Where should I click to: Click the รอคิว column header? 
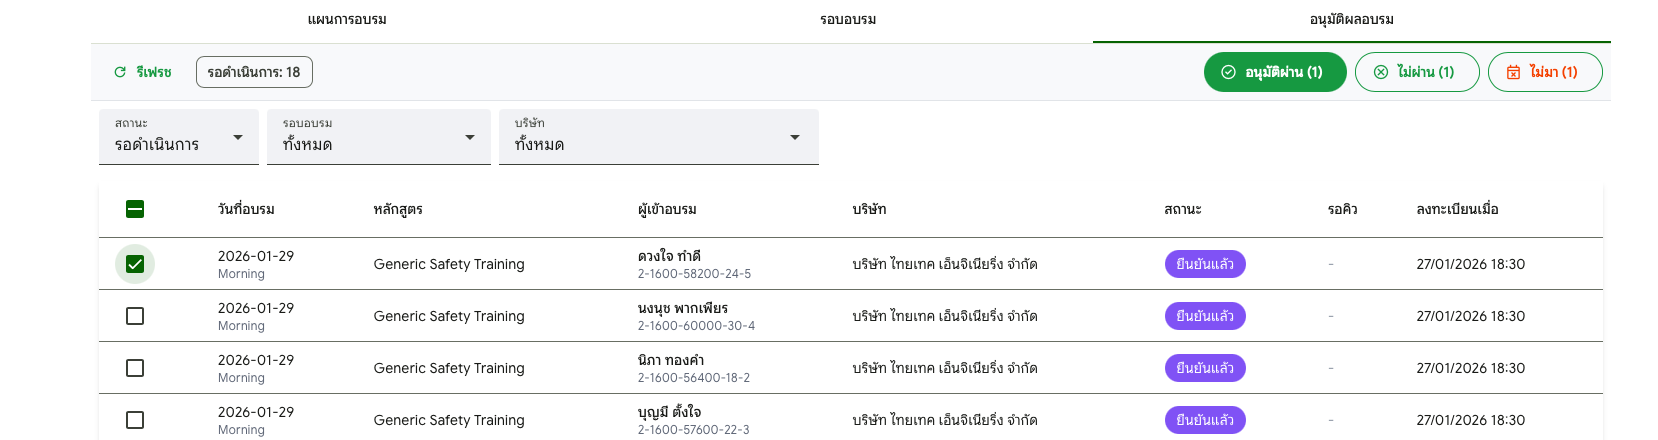1343,209
